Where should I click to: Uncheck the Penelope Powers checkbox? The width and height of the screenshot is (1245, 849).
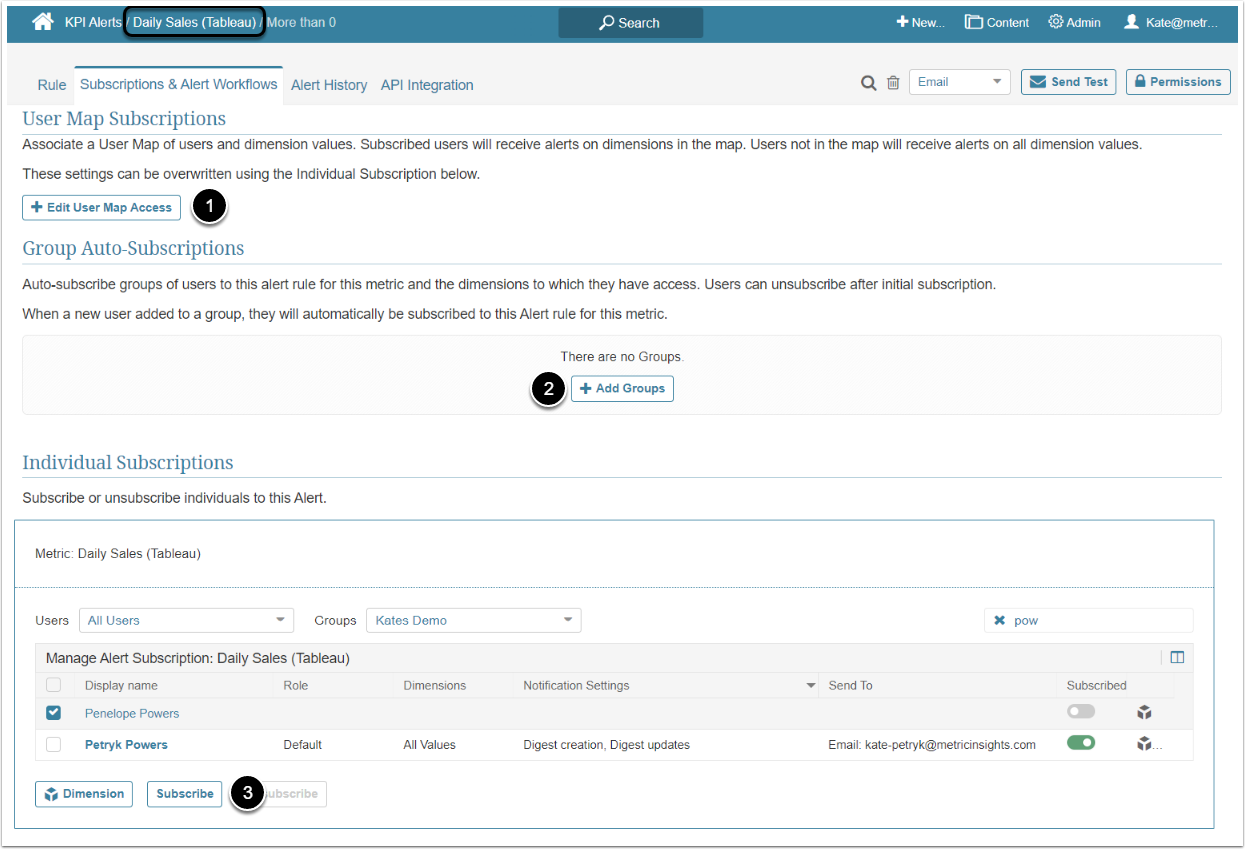click(54, 713)
